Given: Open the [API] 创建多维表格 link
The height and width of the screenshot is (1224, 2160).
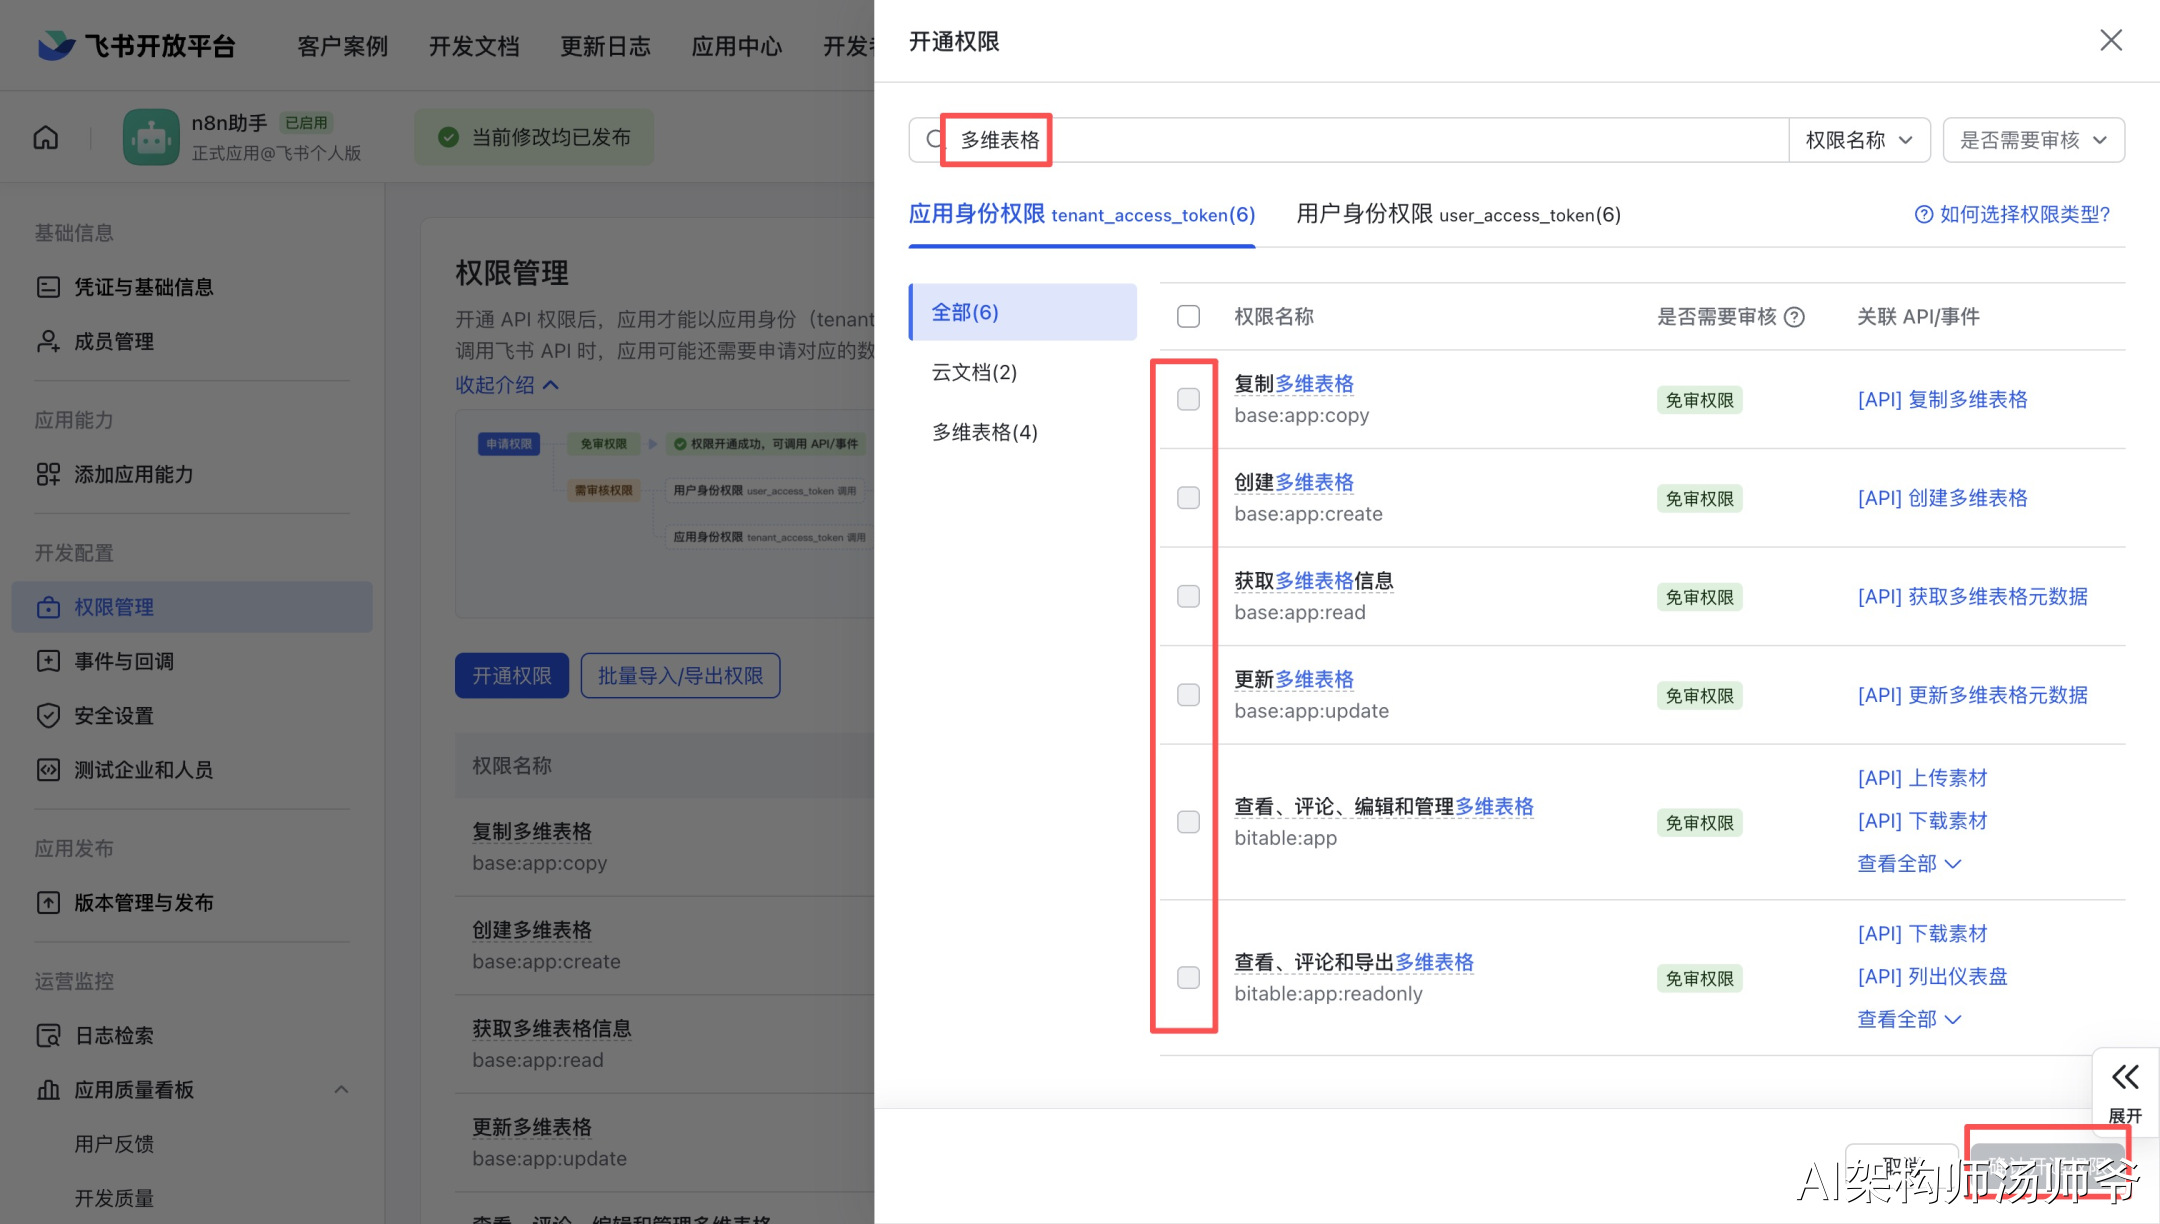Looking at the screenshot, I should pyautogui.click(x=1942, y=498).
